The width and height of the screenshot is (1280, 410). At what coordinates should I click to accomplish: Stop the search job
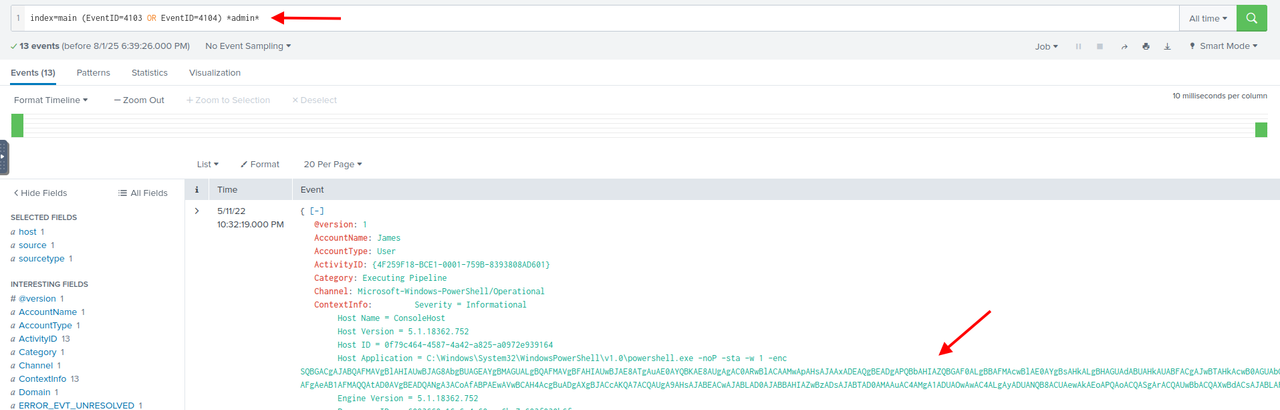point(1100,46)
